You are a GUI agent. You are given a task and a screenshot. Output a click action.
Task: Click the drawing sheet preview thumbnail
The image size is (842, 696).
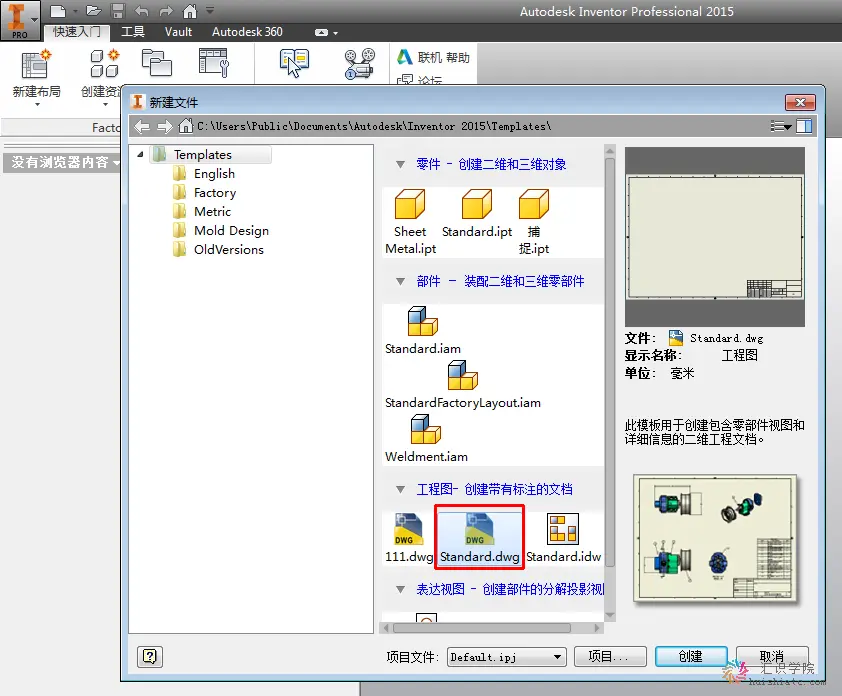715,237
